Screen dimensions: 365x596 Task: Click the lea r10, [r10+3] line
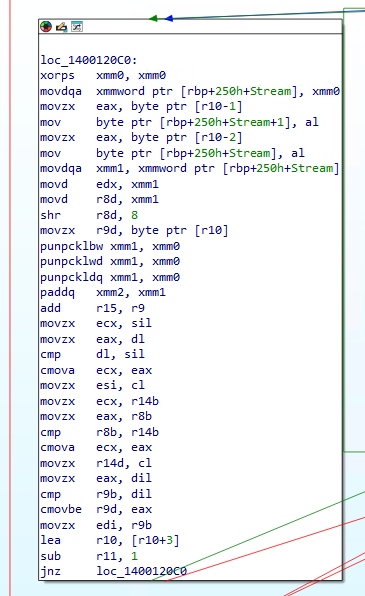(x=110, y=540)
